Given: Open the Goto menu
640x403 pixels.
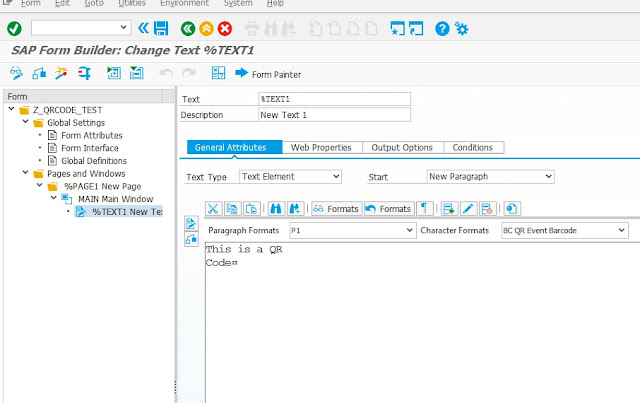Looking at the screenshot, I should (94, 3).
